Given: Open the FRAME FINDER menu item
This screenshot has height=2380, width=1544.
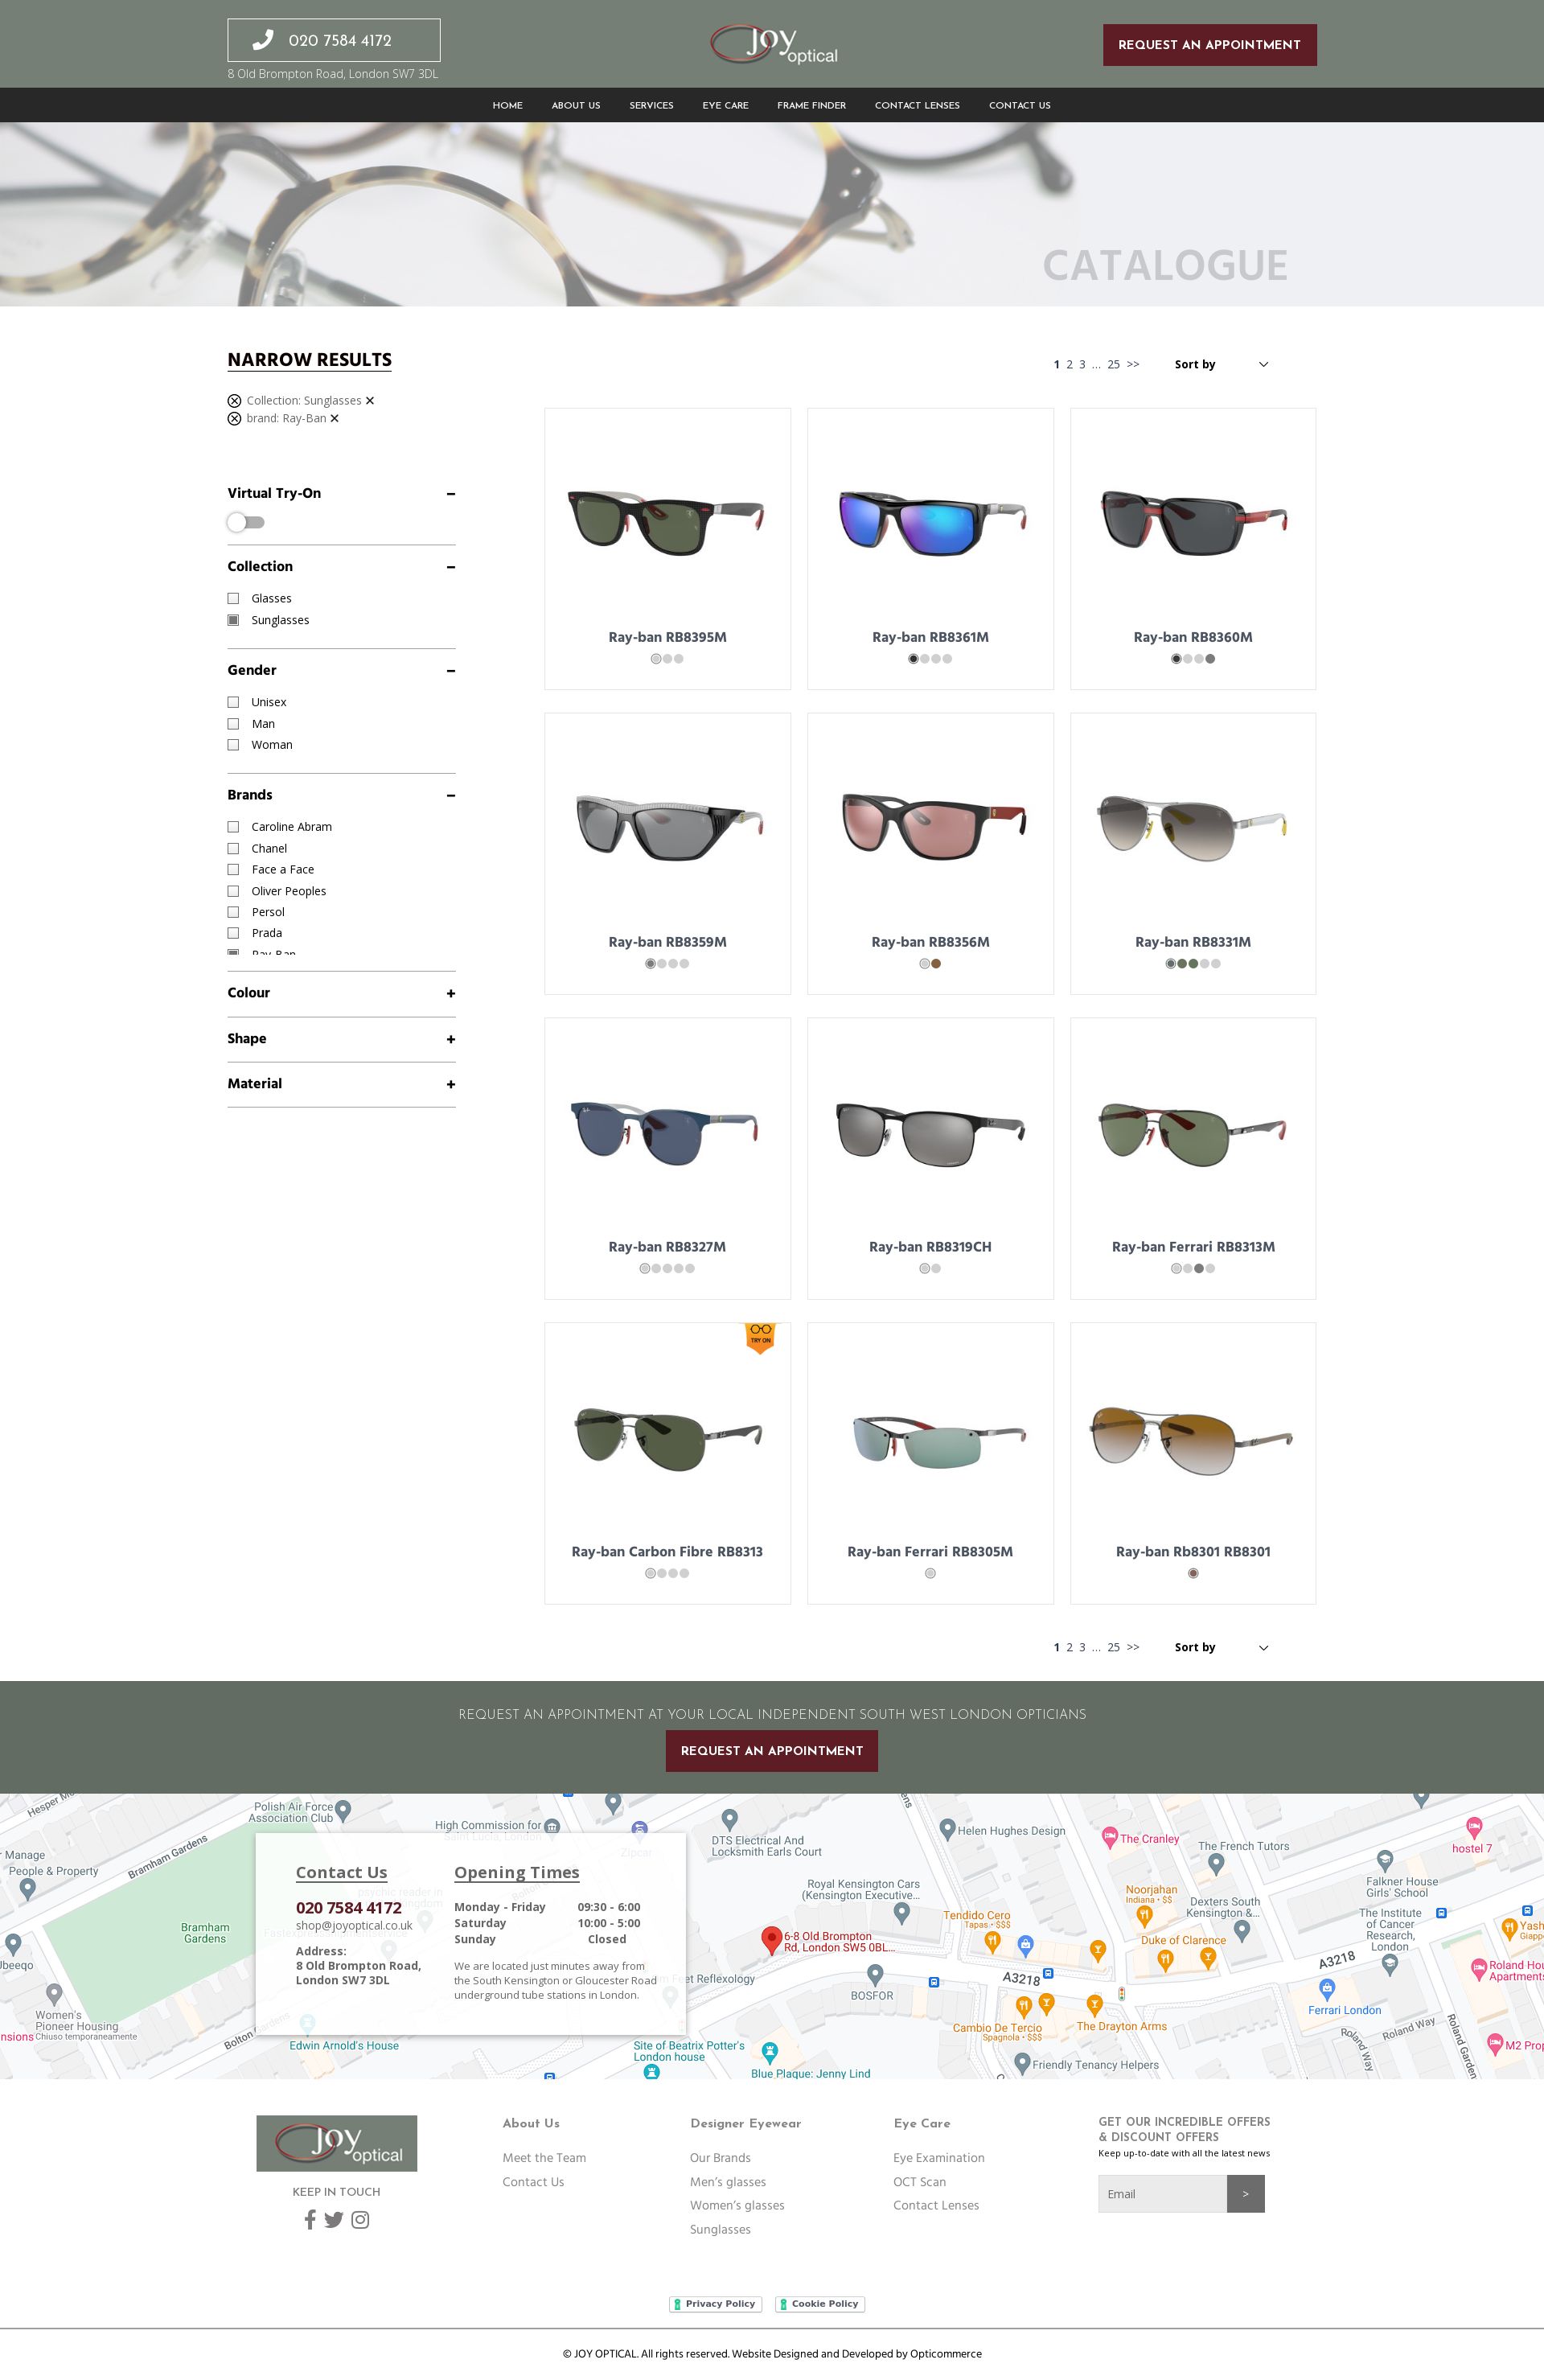Looking at the screenshot, I should coord(811,105).
